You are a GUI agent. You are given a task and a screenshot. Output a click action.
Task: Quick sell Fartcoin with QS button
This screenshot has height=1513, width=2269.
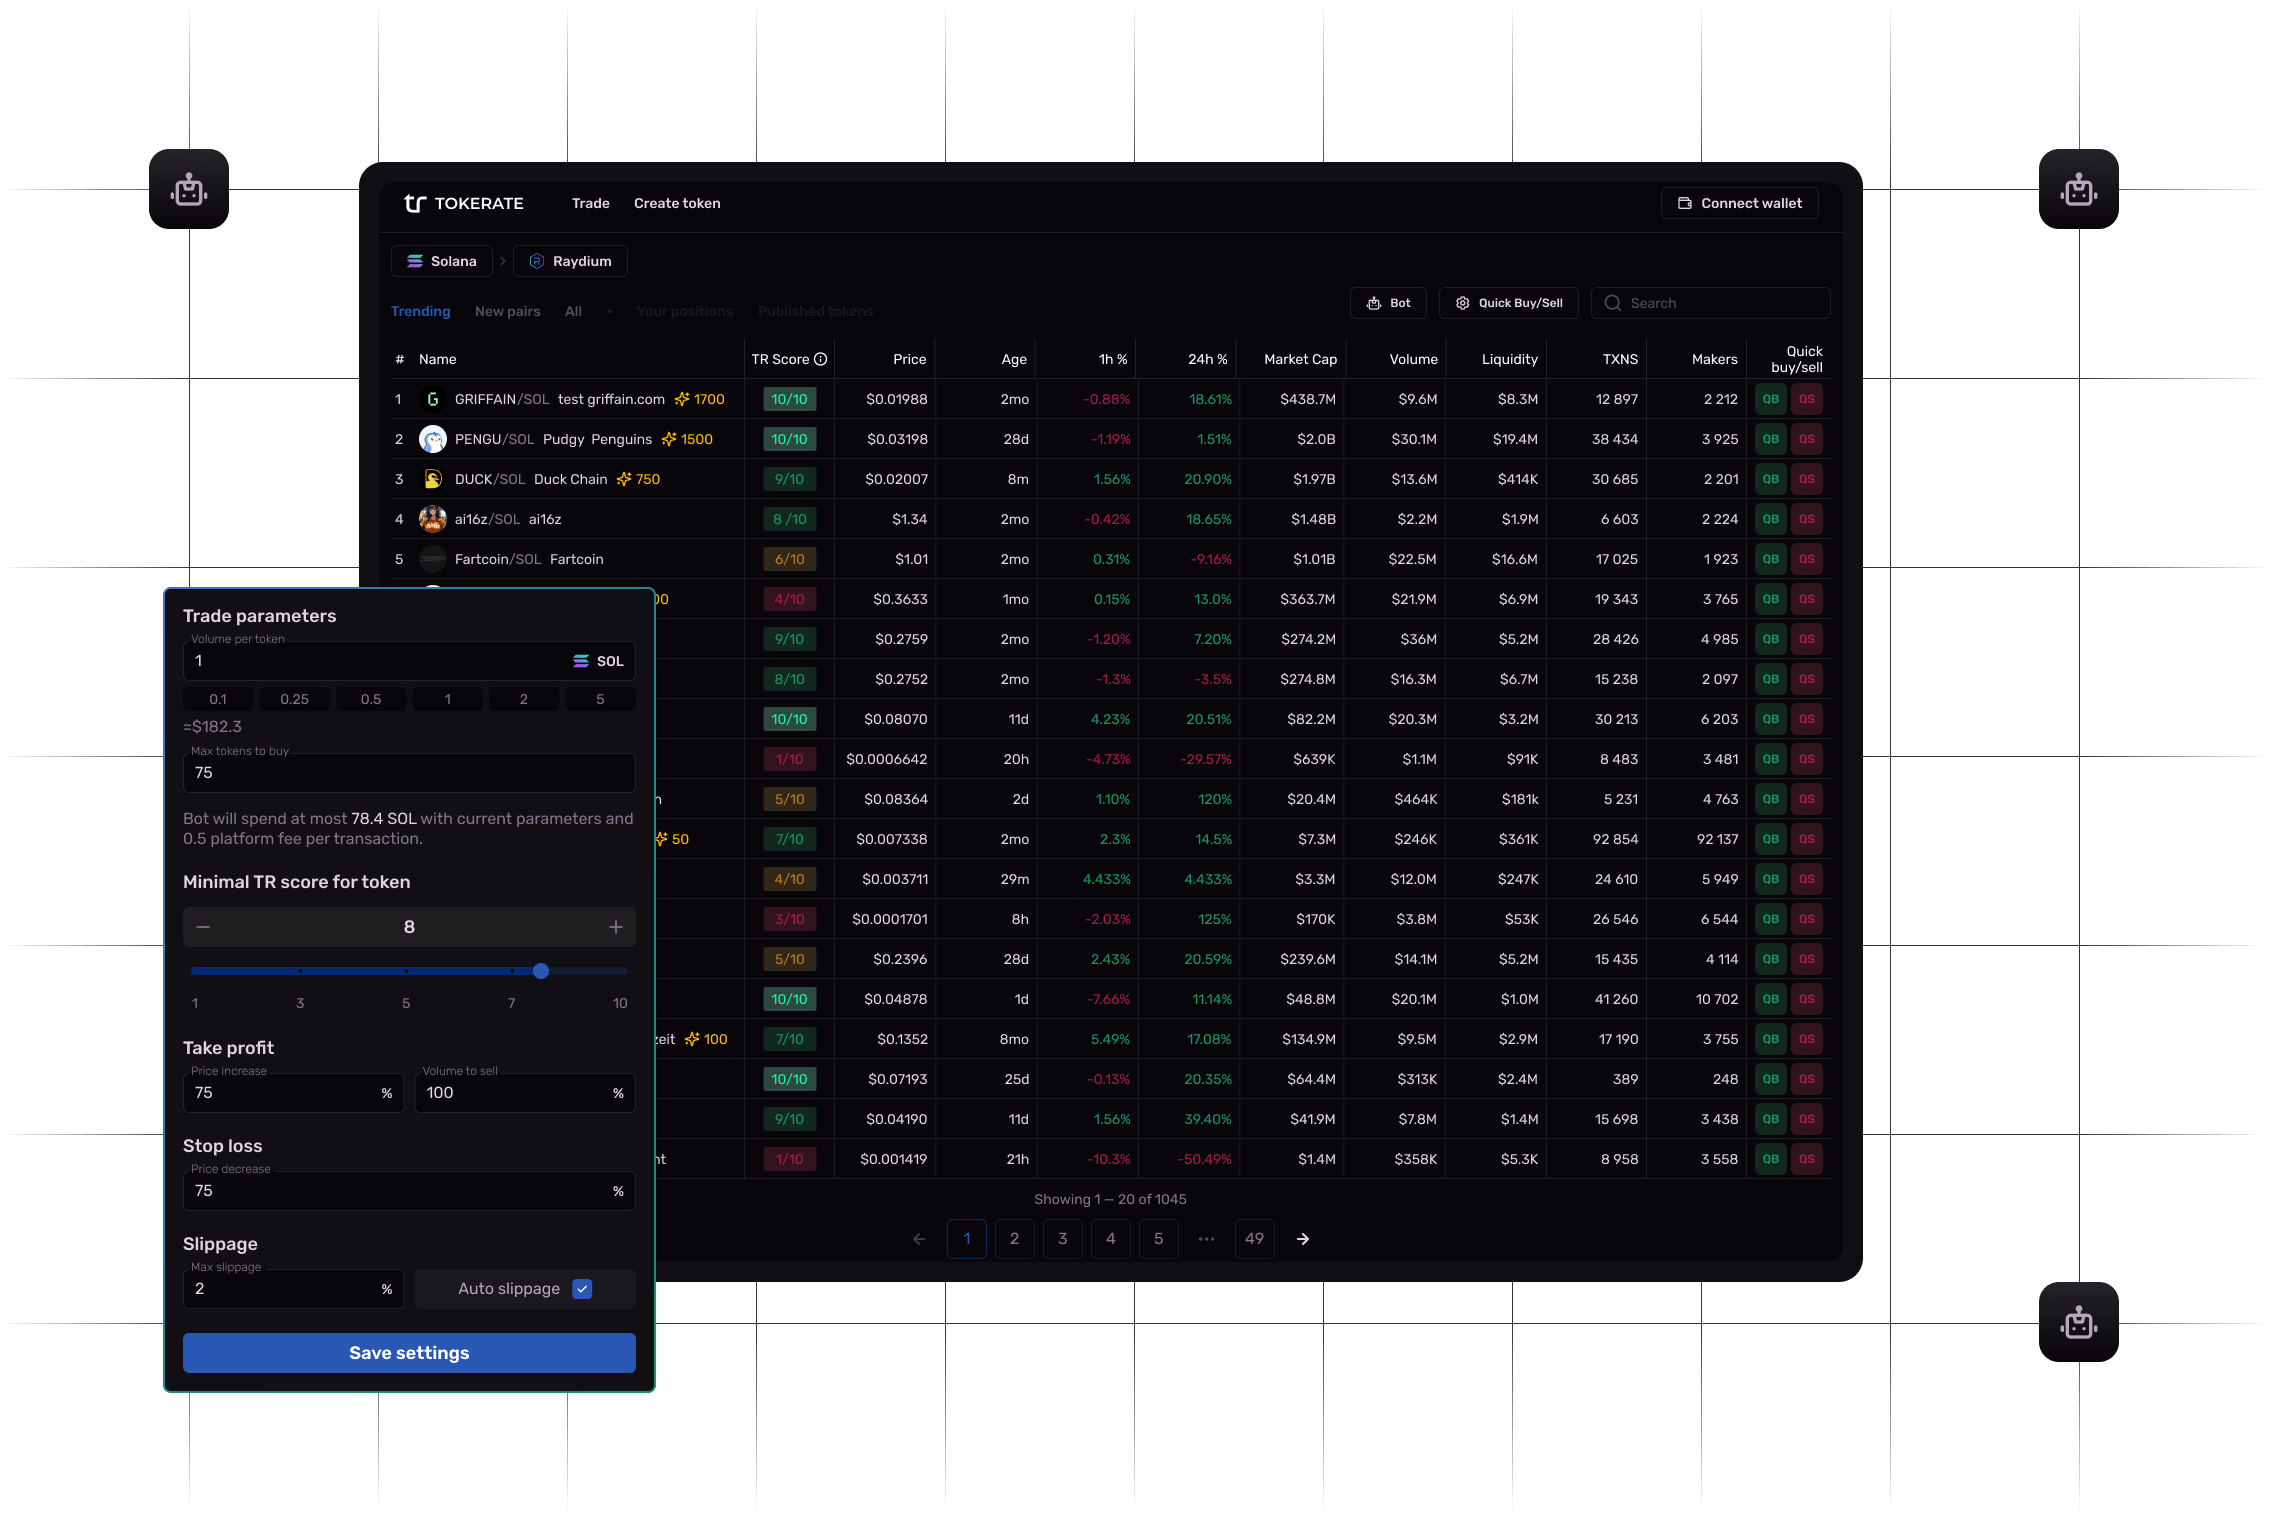pyautogui.click(x=1807, y=559)
